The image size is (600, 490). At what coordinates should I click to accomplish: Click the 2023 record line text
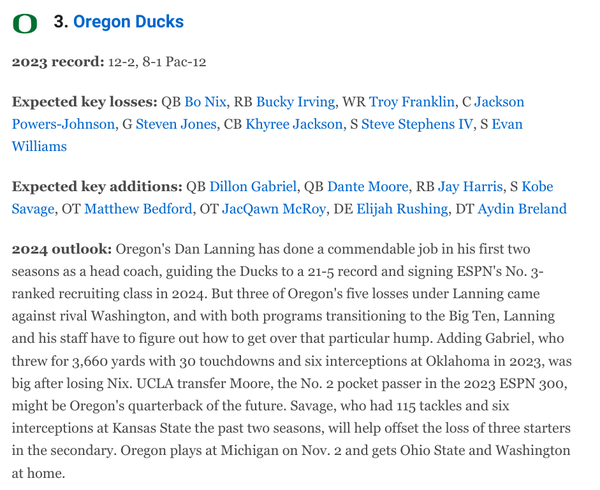click(109, 62)
